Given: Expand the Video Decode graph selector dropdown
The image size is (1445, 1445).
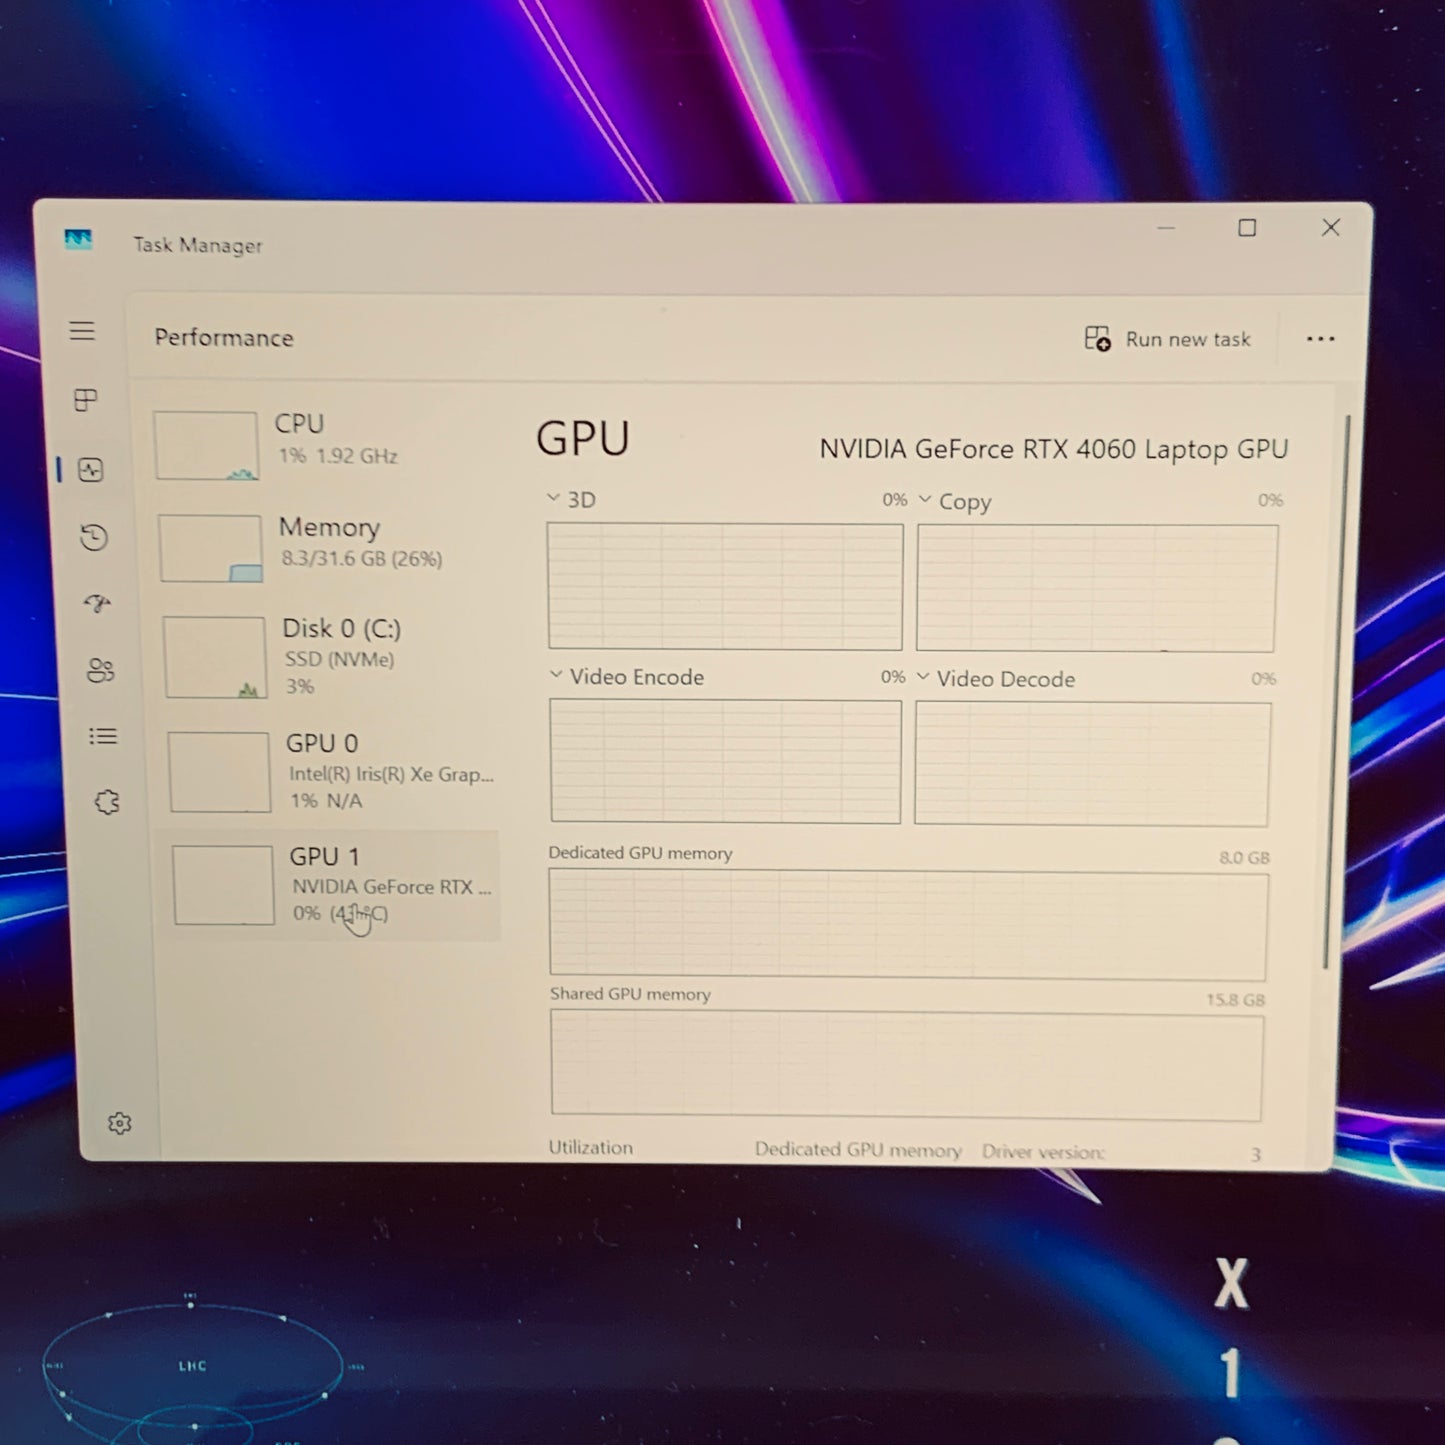Looking at the screenshot, I should coord(923,677).
